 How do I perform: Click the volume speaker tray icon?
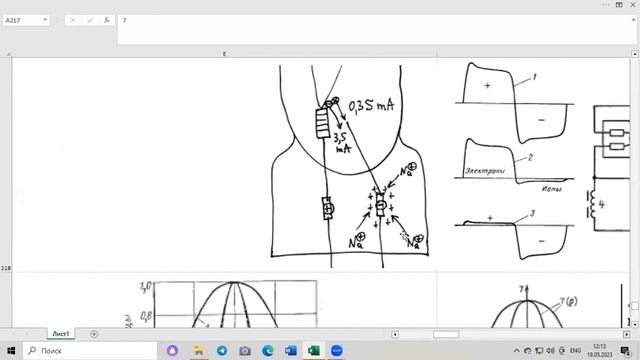point(551,351)
